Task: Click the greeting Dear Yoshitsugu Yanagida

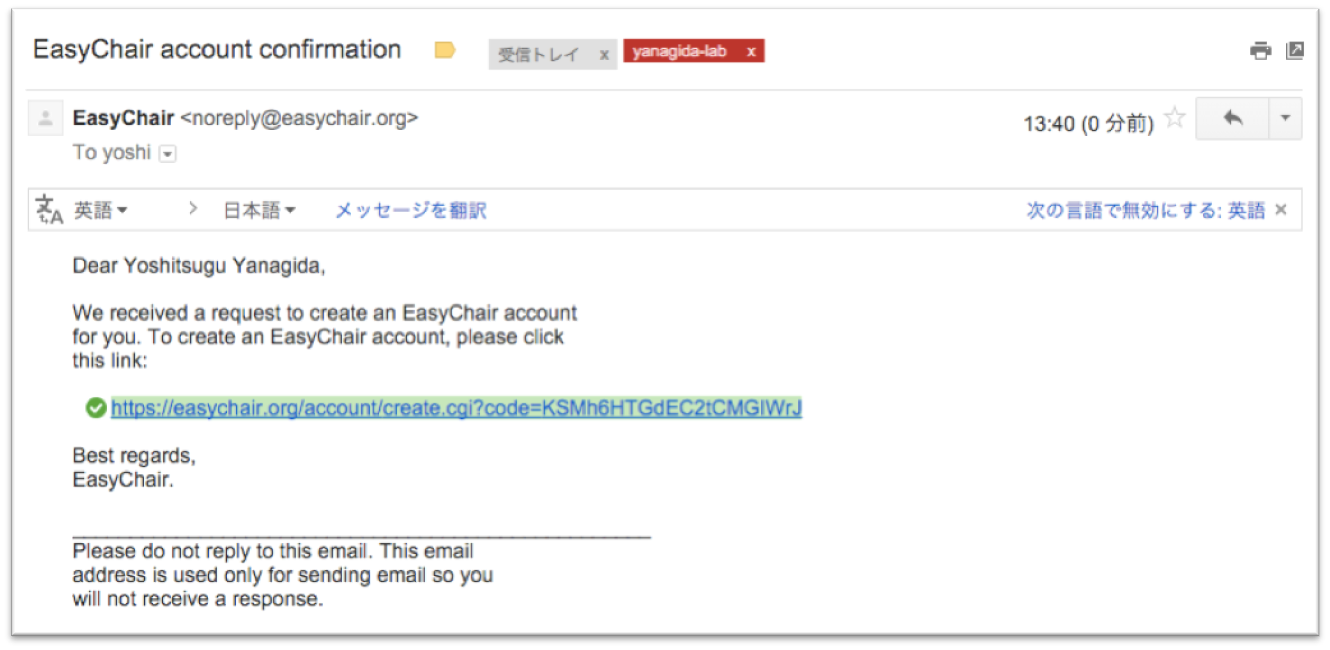Action: tap(199, 266)
